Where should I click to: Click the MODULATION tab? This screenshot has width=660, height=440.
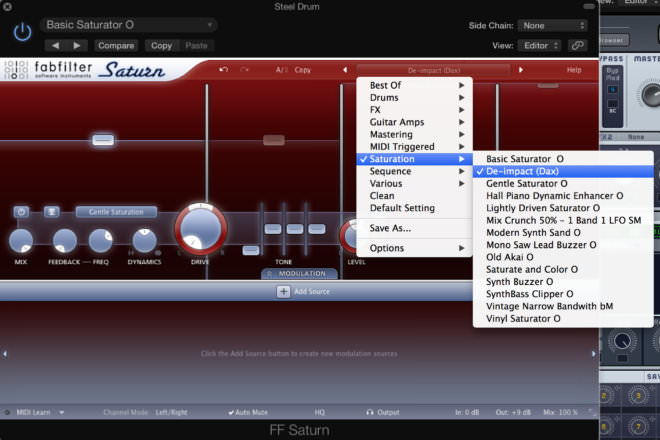pyautogui.click(x=300, y=274)
